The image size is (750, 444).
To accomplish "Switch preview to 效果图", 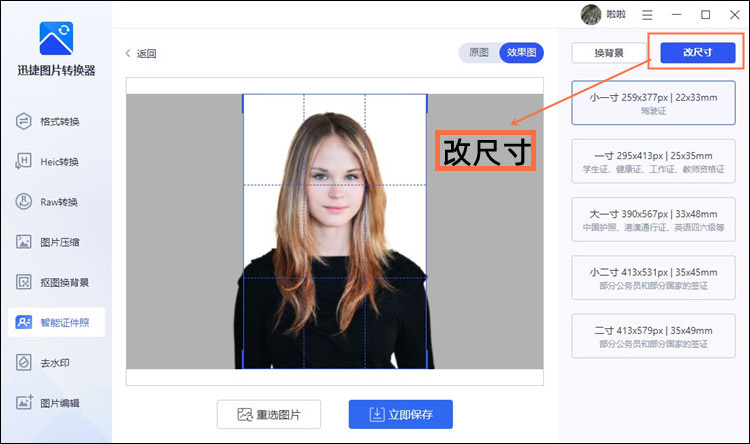I will [521, 53].
